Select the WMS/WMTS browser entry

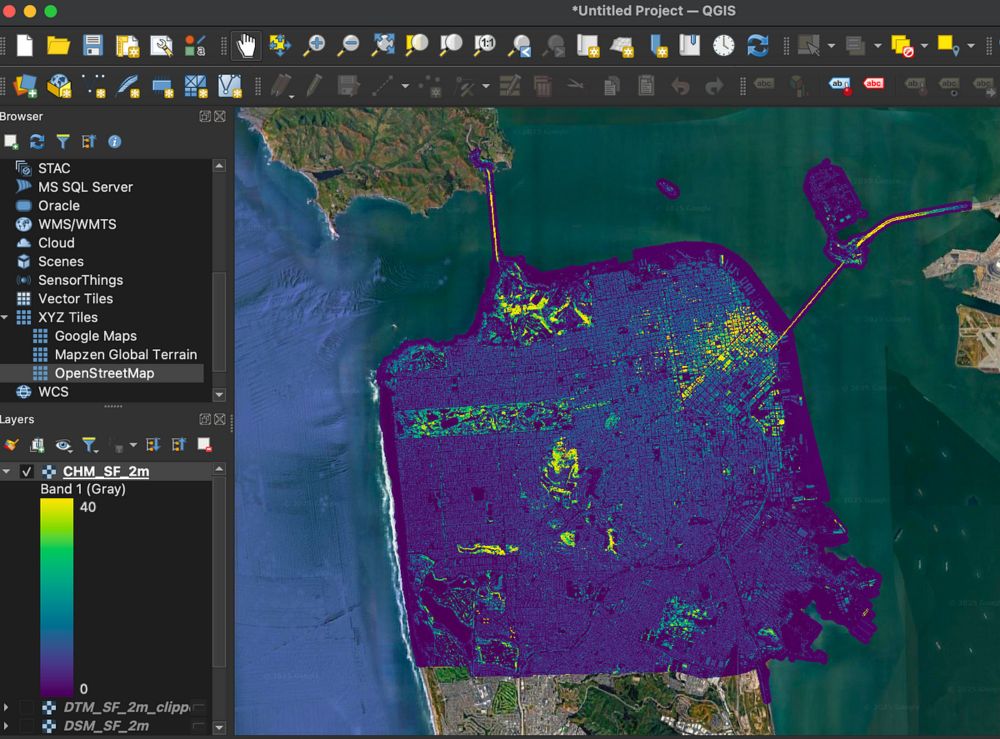77,224
